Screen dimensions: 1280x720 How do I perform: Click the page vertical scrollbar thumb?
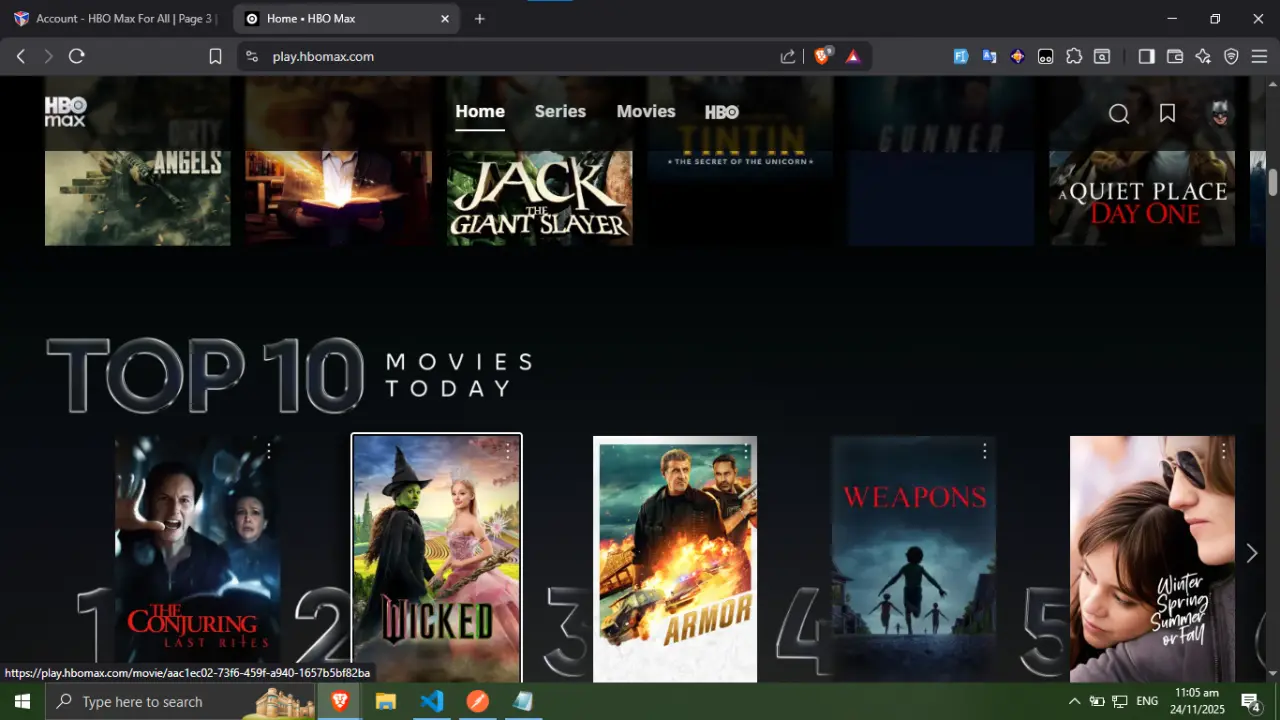(1273, 183)
